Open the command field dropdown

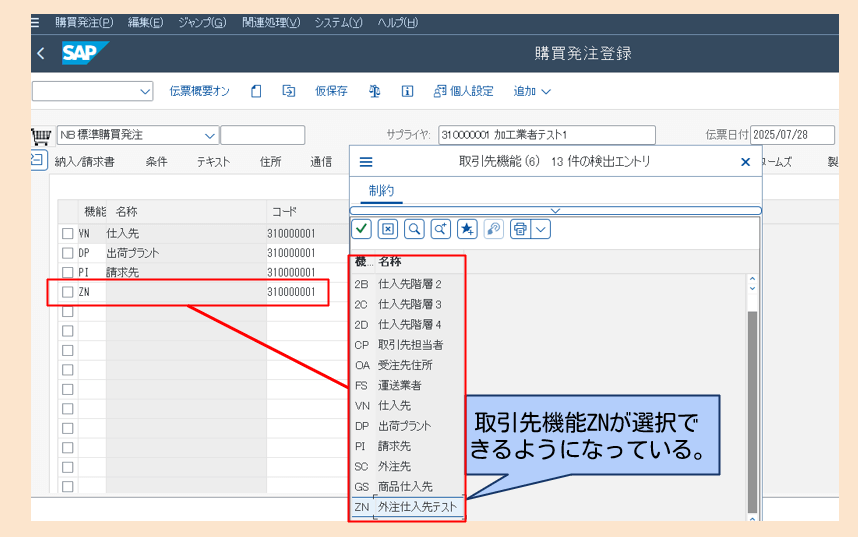pyautogui.click(x=144, y=91)
